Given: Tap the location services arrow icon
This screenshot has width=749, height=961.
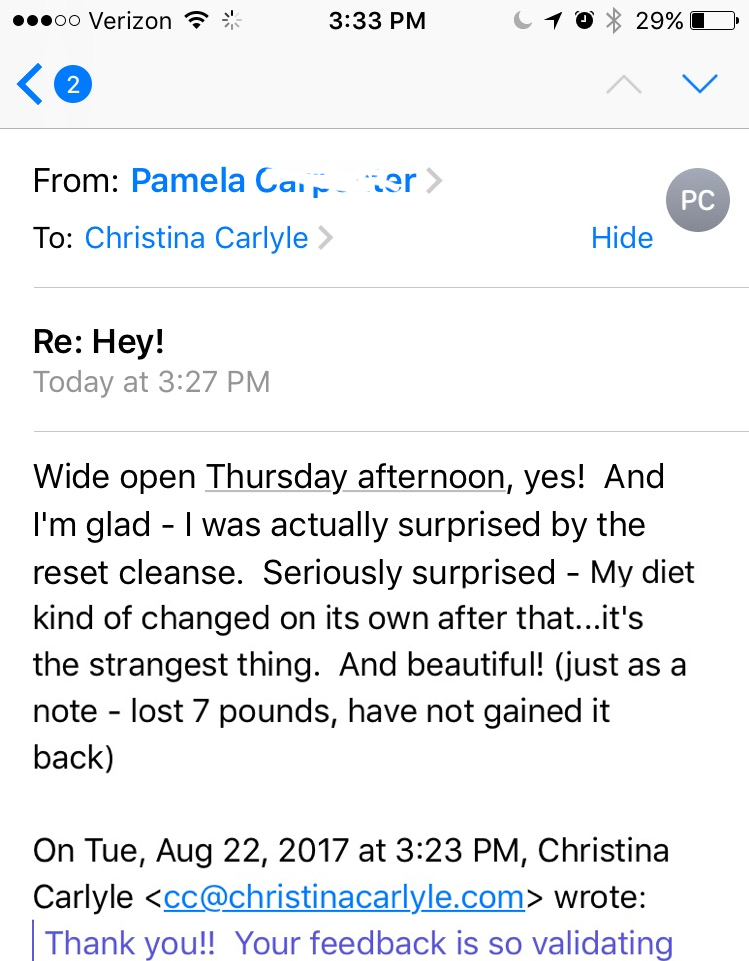Looking at the screenshot, I should coord(553,21).
